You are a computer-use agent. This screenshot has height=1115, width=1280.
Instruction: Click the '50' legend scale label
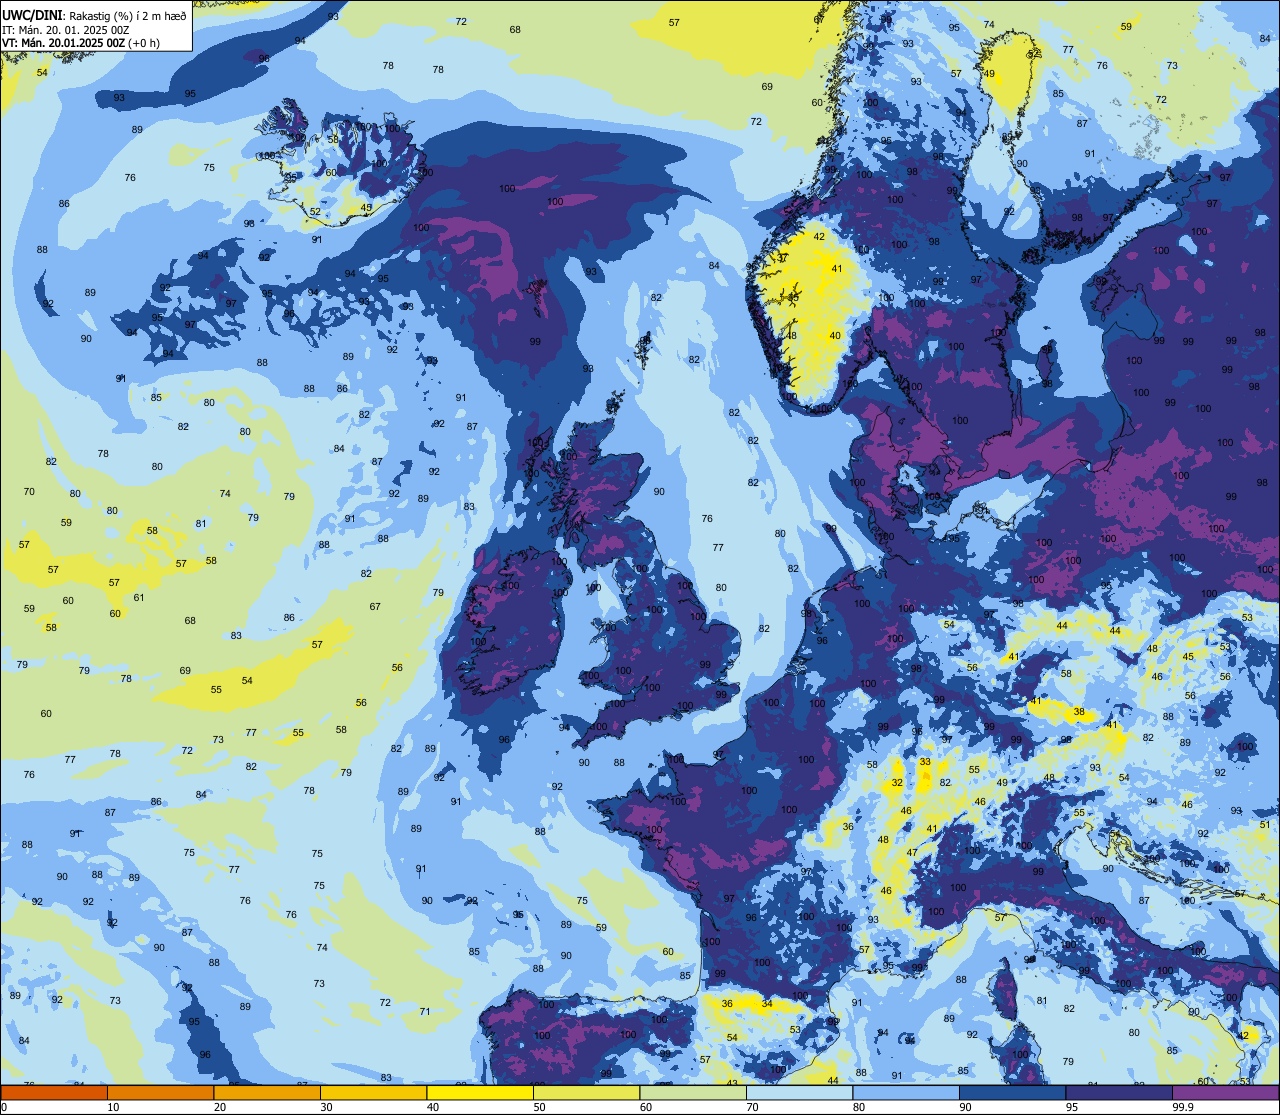539,1107
